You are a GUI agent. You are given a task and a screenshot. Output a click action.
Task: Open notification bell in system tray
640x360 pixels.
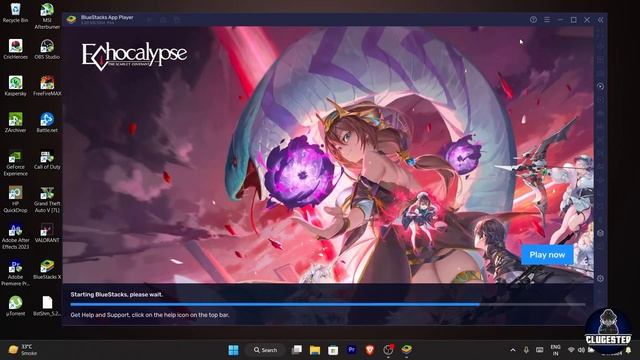(629, 351)
